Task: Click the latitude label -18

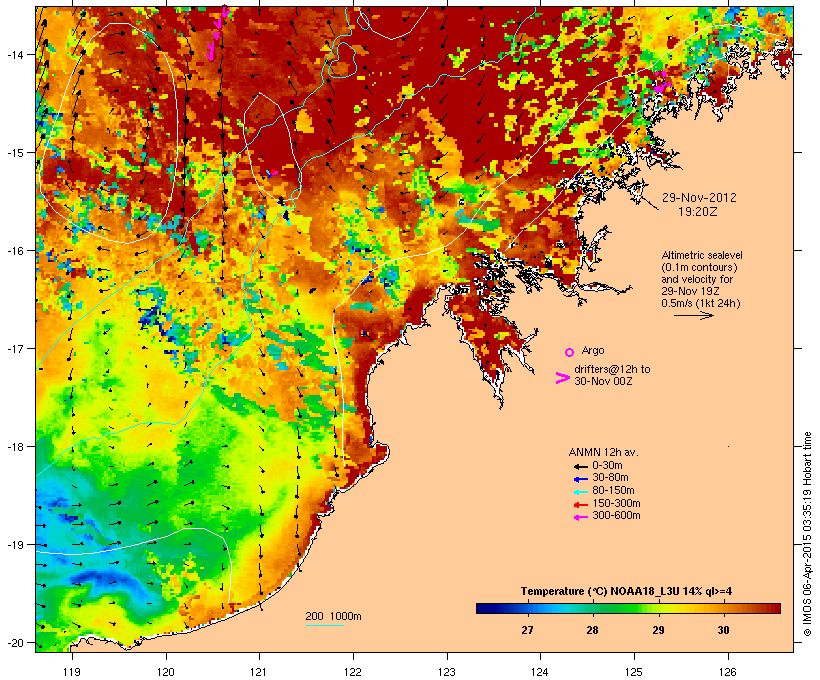Action: tap(15, 447)
